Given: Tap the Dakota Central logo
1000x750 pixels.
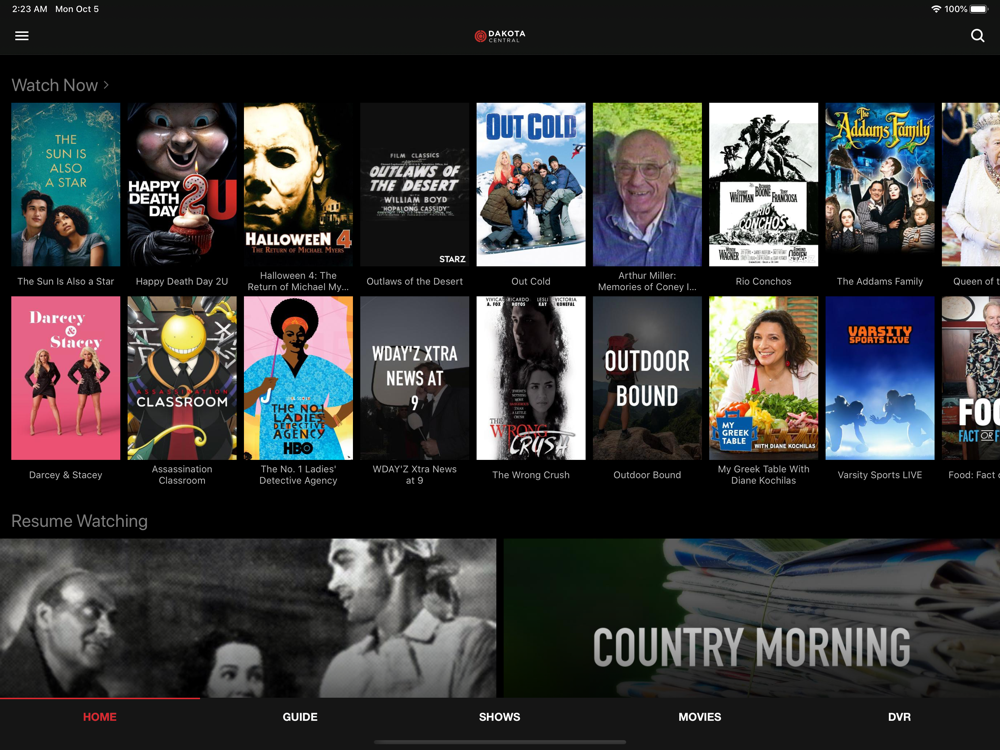Looking at the screenshot, I should [500, 36].
